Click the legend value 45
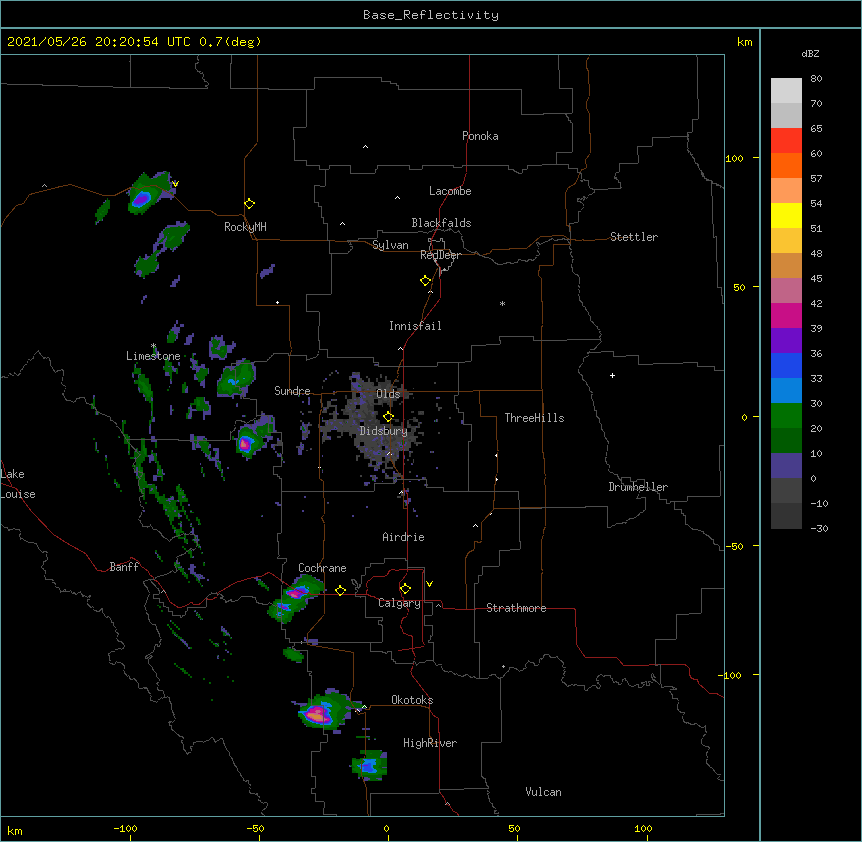 pos(816,279)
